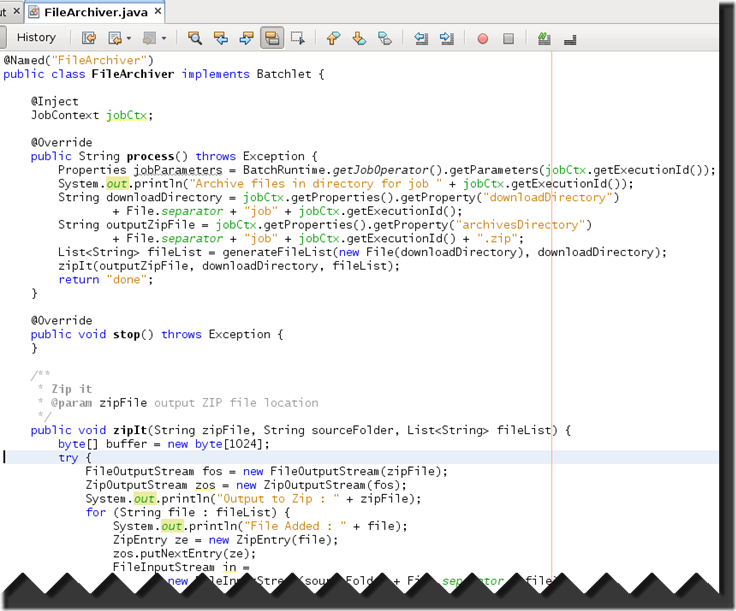Place cursor on the zipIt method declaration

click(130, 430)
